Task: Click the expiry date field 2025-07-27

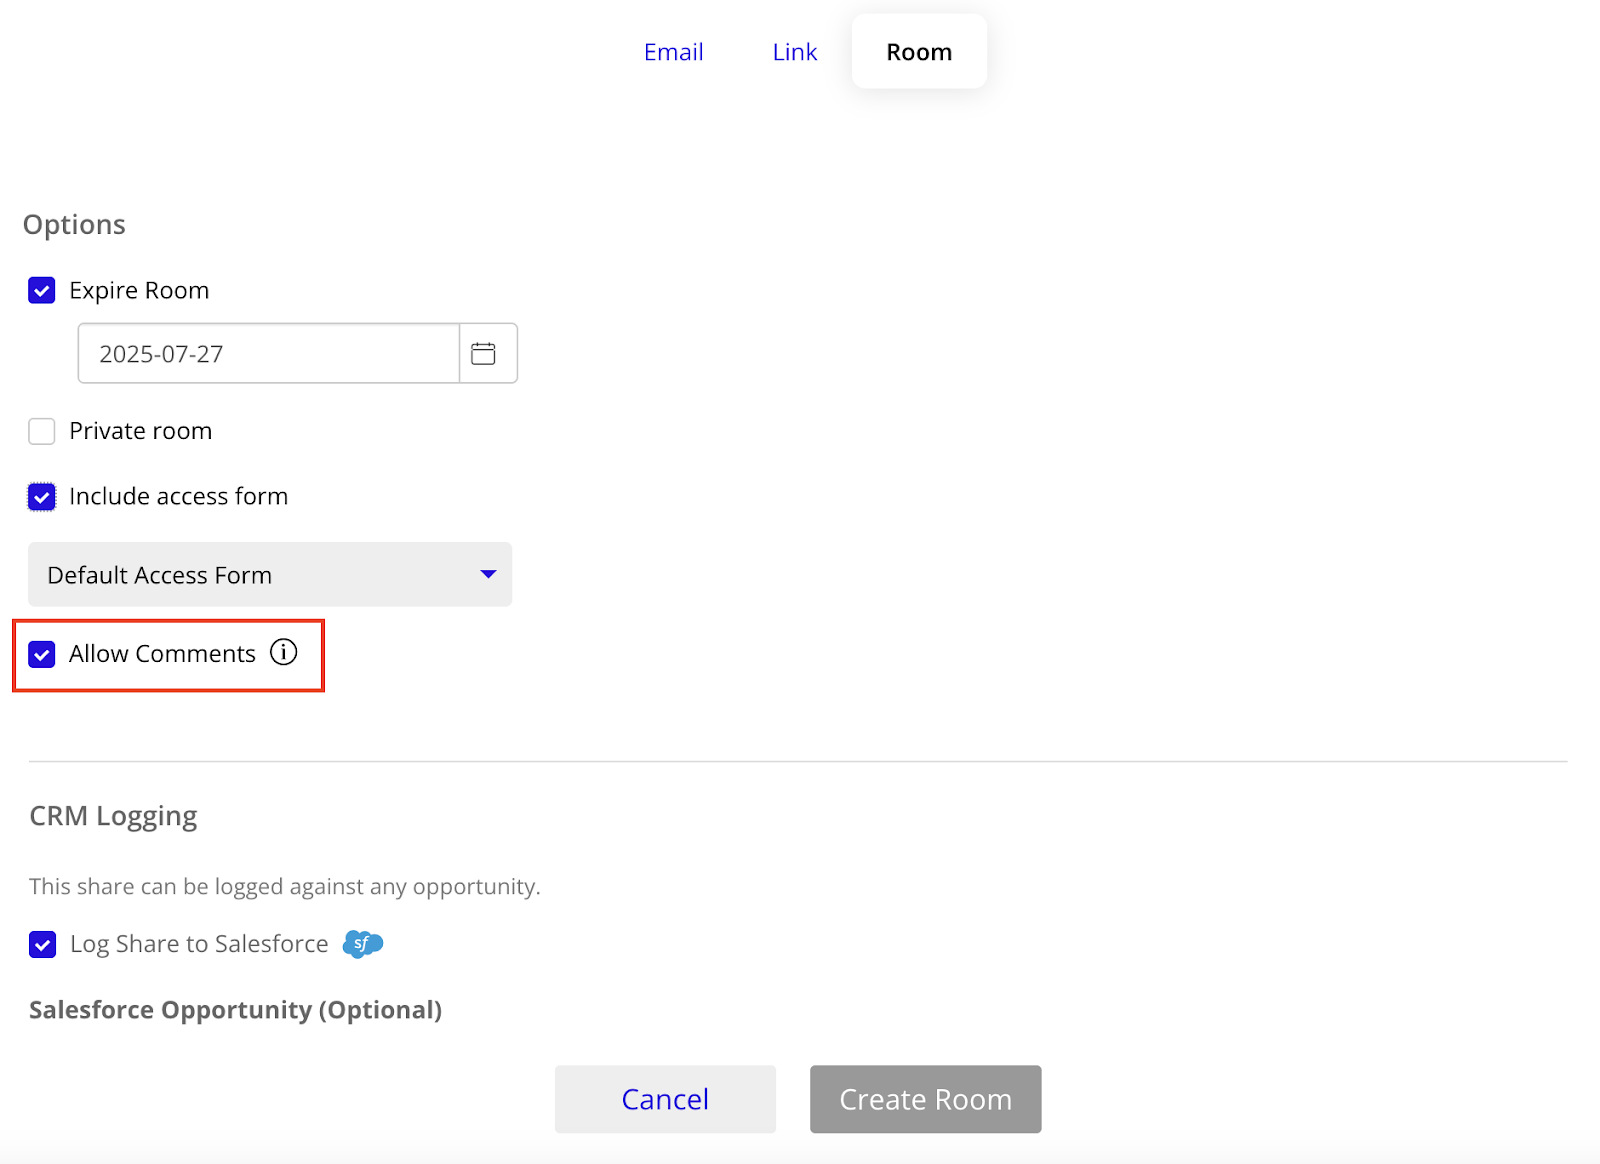Action: [x=268, y=353]
